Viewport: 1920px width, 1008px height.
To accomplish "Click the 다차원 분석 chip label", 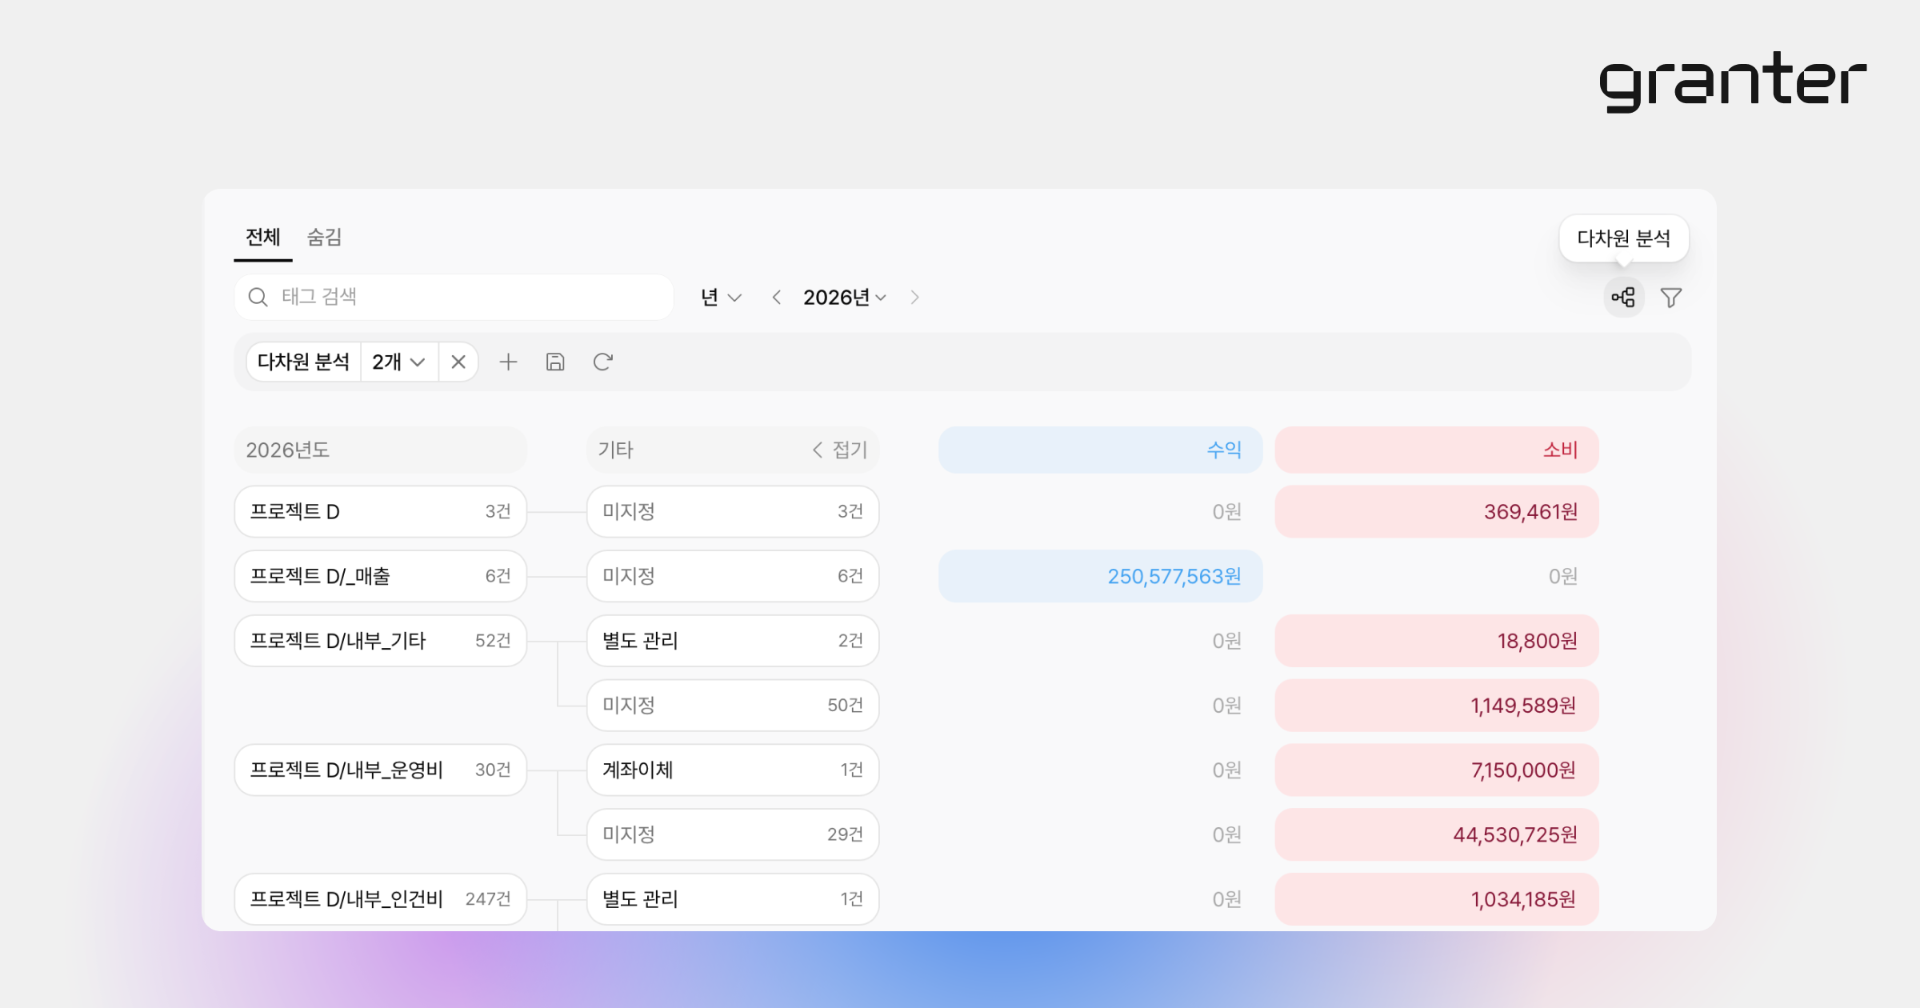I will [x=303, y=362].
